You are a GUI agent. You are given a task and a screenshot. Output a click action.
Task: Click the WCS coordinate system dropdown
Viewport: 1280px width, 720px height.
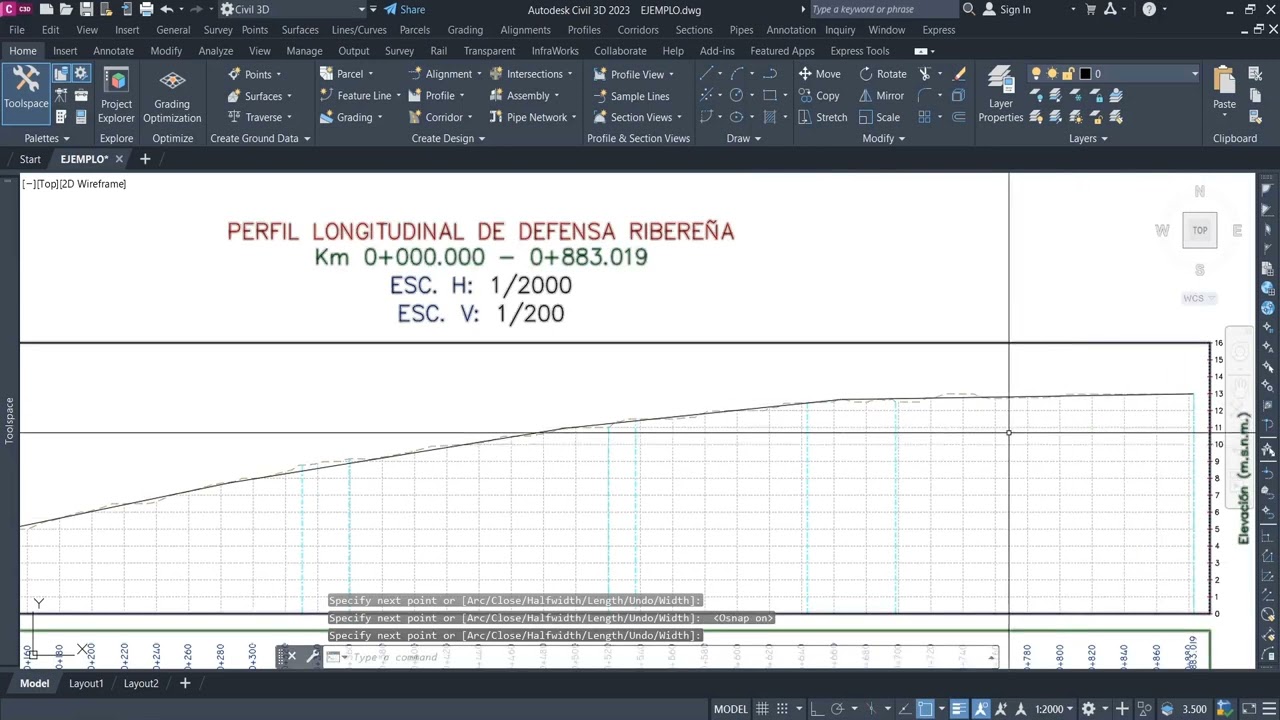click(x=1198, y=298)
